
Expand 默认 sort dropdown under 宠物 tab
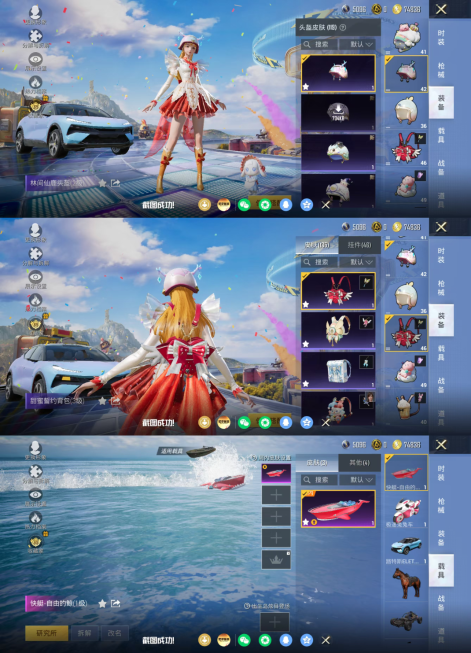point(357,262)
